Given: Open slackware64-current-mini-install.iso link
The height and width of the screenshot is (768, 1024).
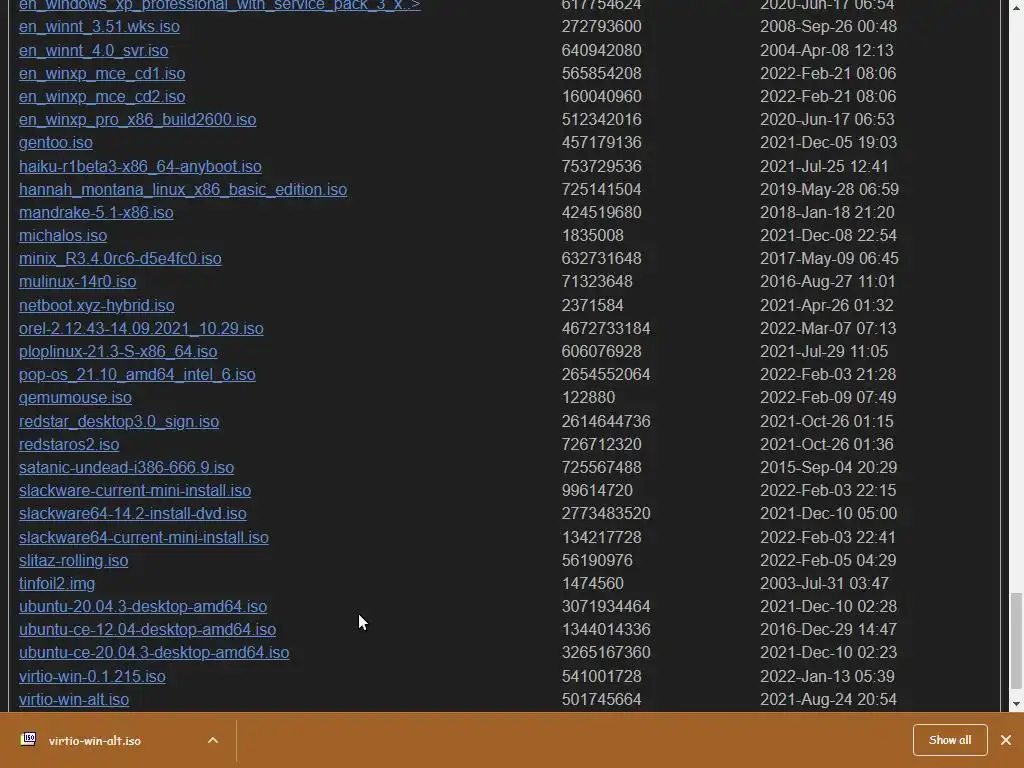Looking at the screenshot, I should tap(144, 537).
